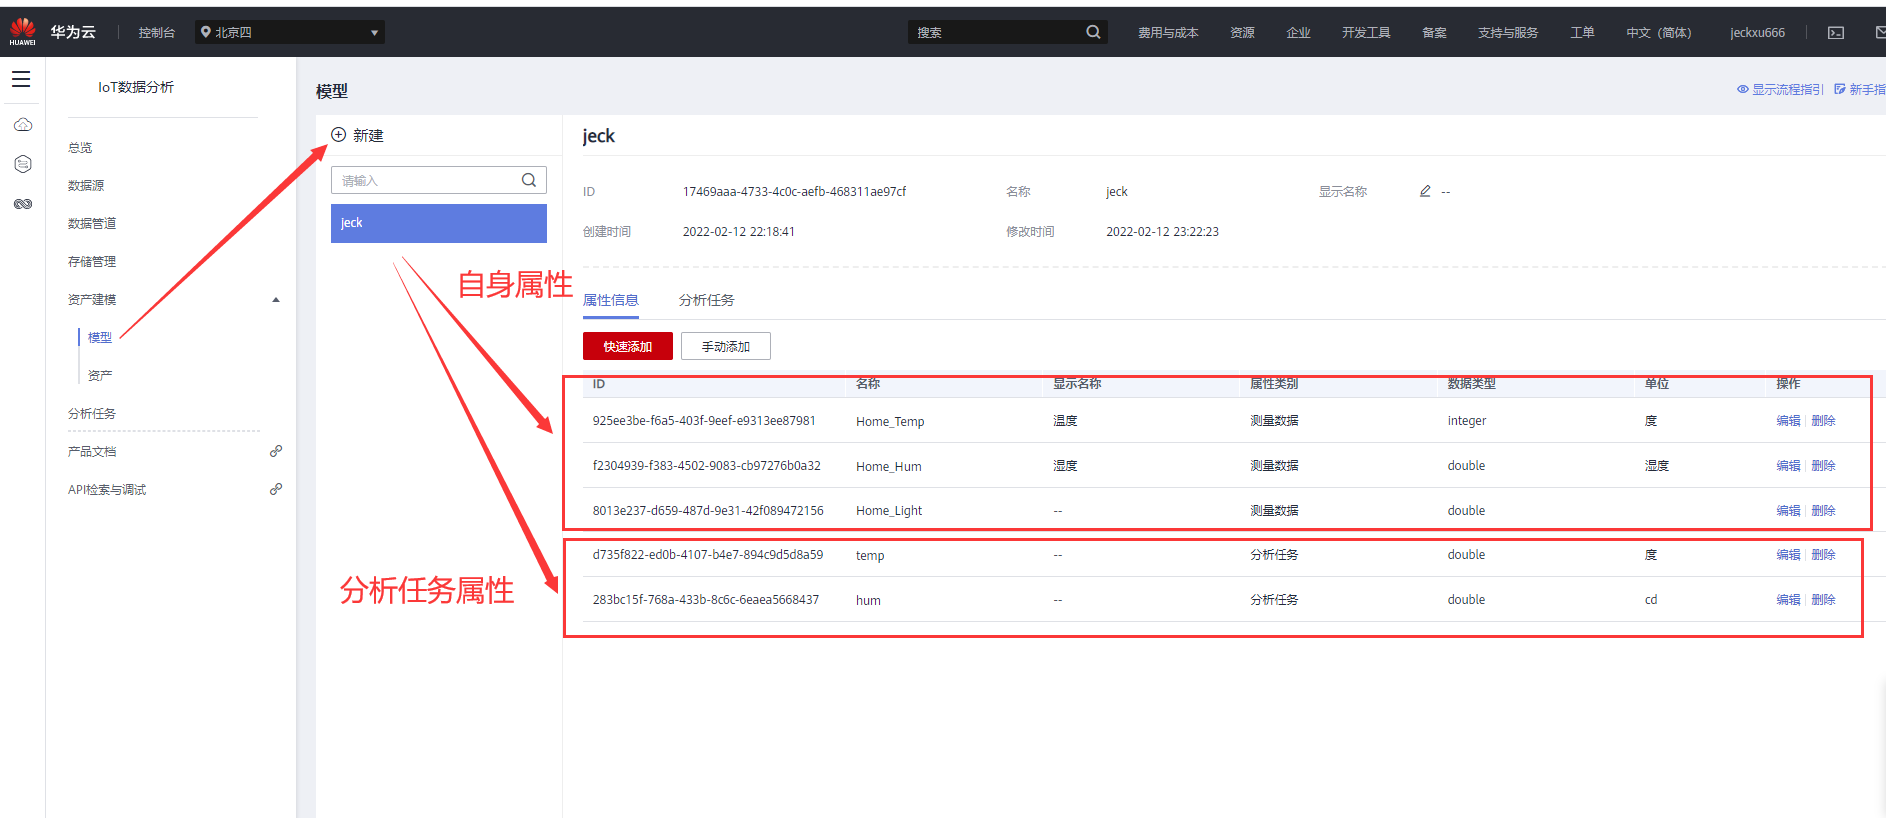1886x818 pixels.
Task: Click 编辑 for Home_Temp row
Action: pyautogui.click(x=1788, y=420)
